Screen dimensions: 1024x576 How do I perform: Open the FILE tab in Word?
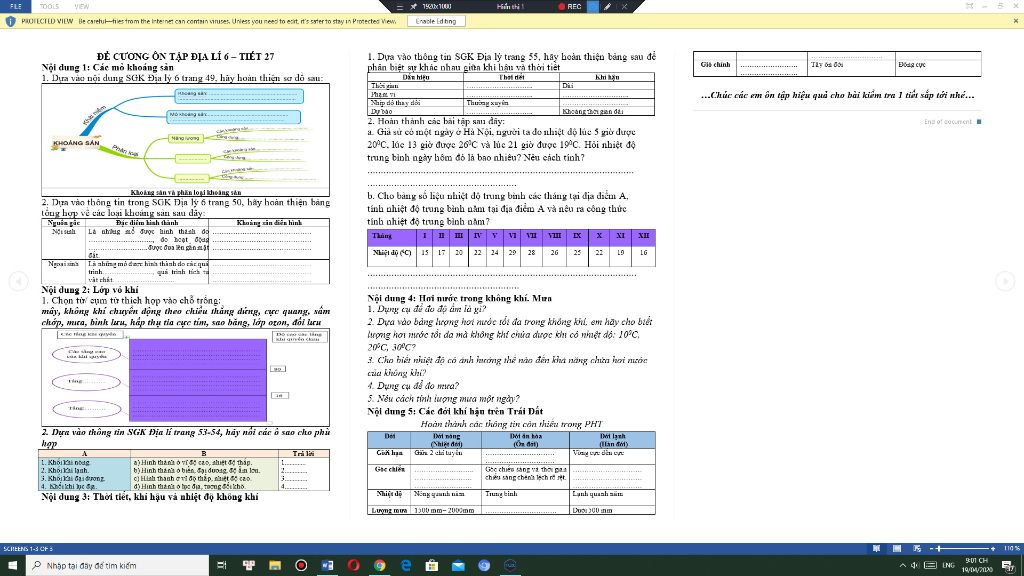click(16, 6)
